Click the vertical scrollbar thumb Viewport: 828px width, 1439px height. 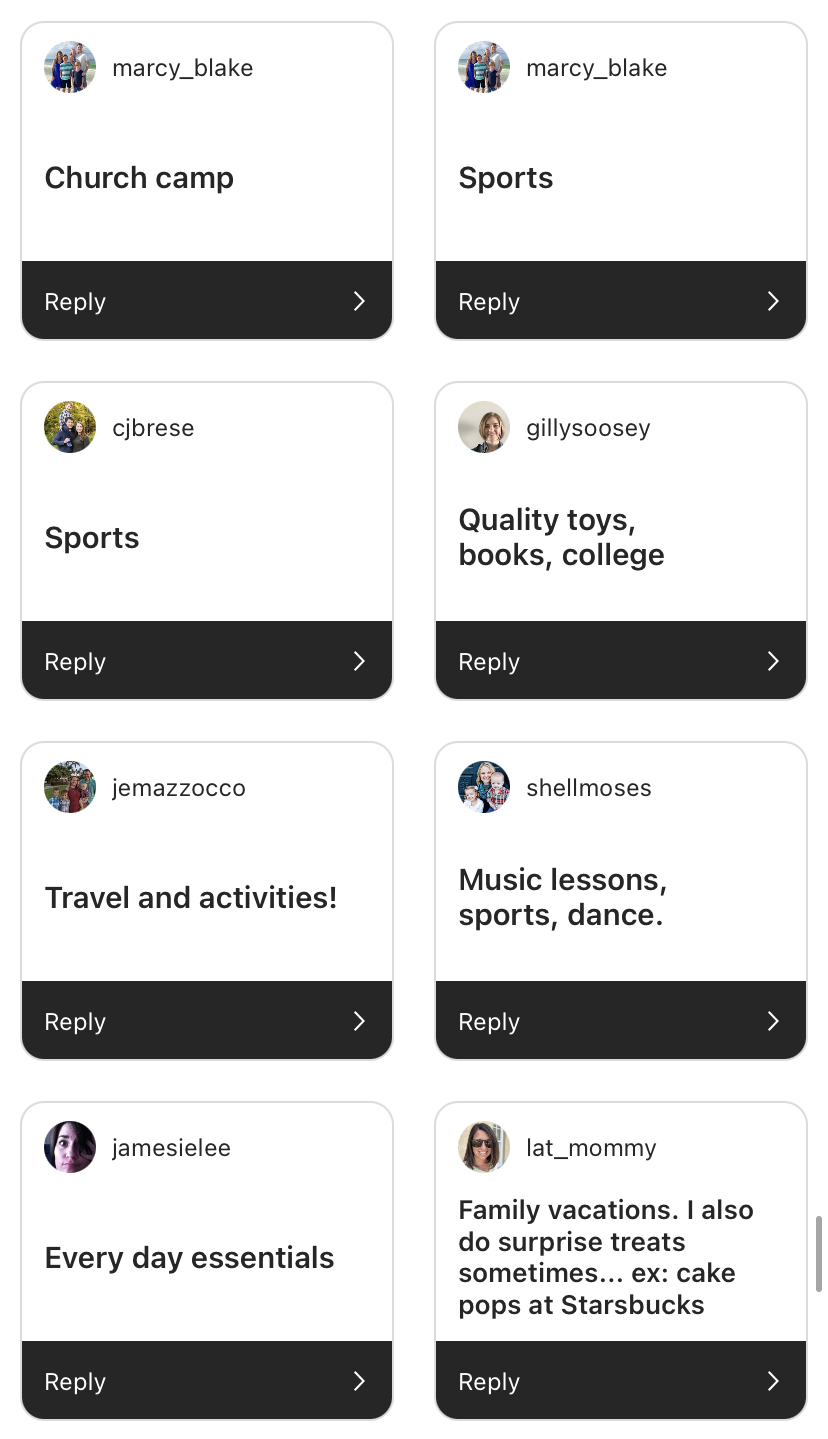(820, 1254)
